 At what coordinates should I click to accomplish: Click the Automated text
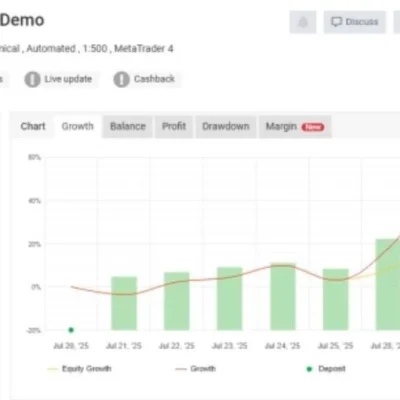[x=51, y=49]
